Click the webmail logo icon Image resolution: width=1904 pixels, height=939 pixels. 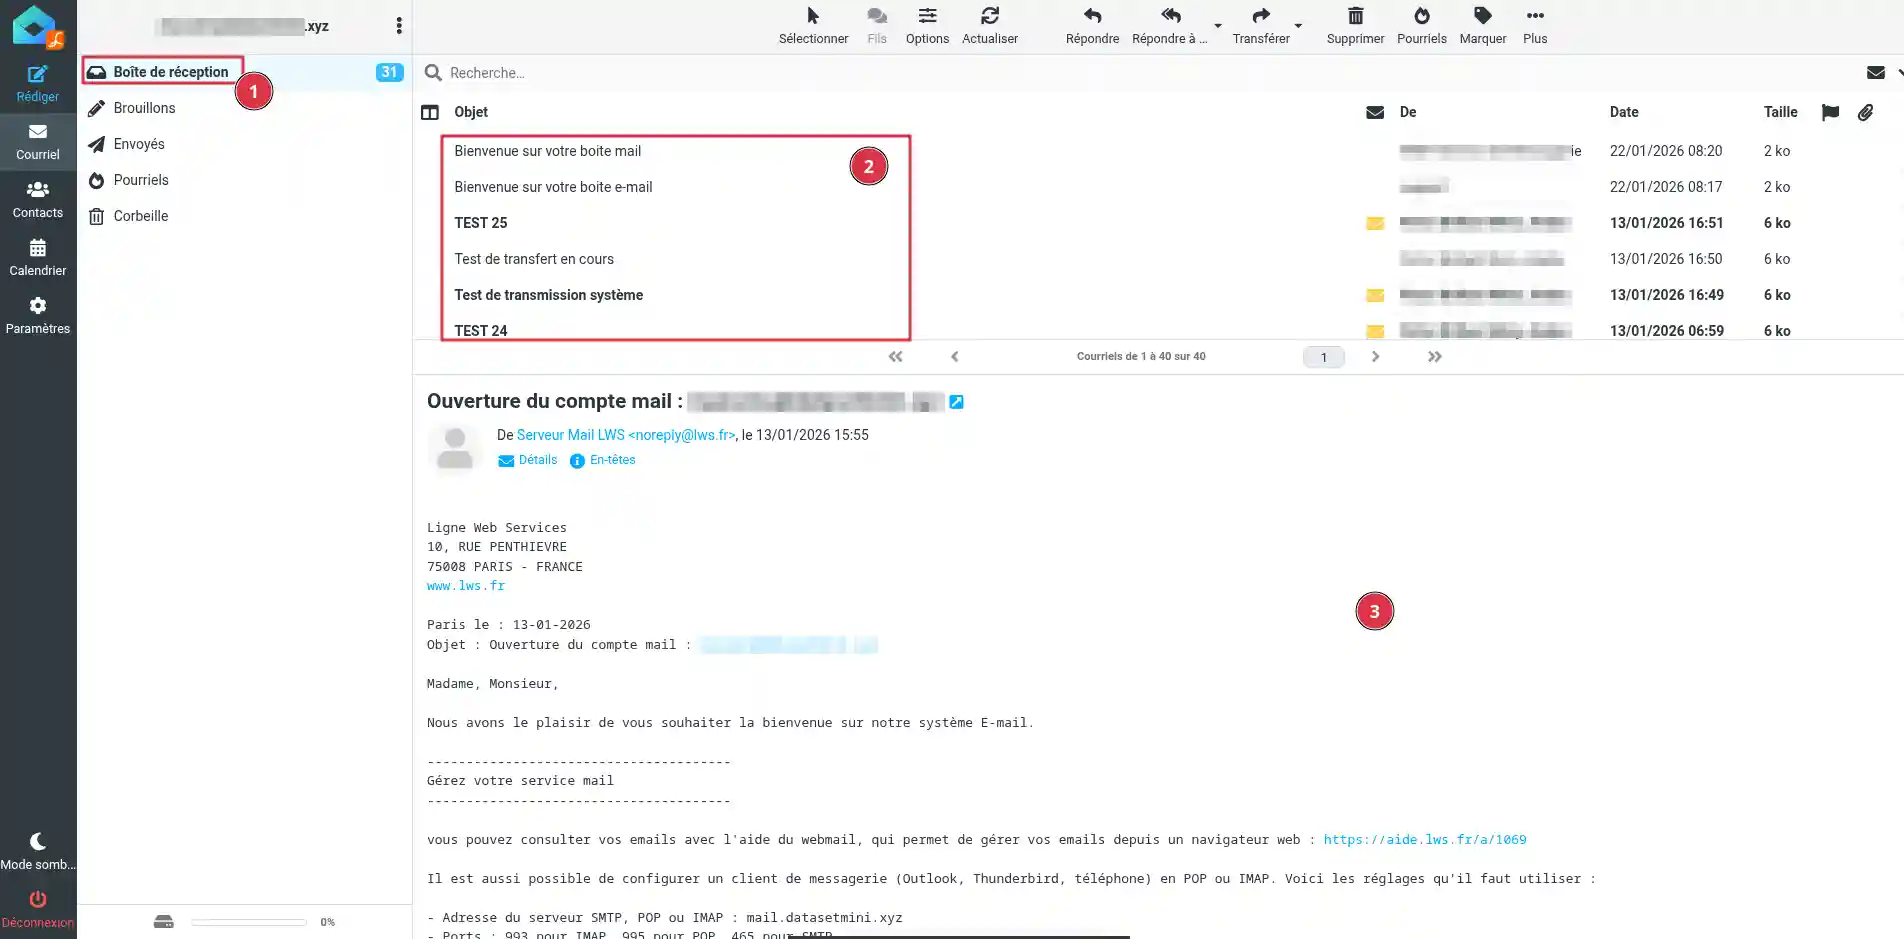(37, 27)
